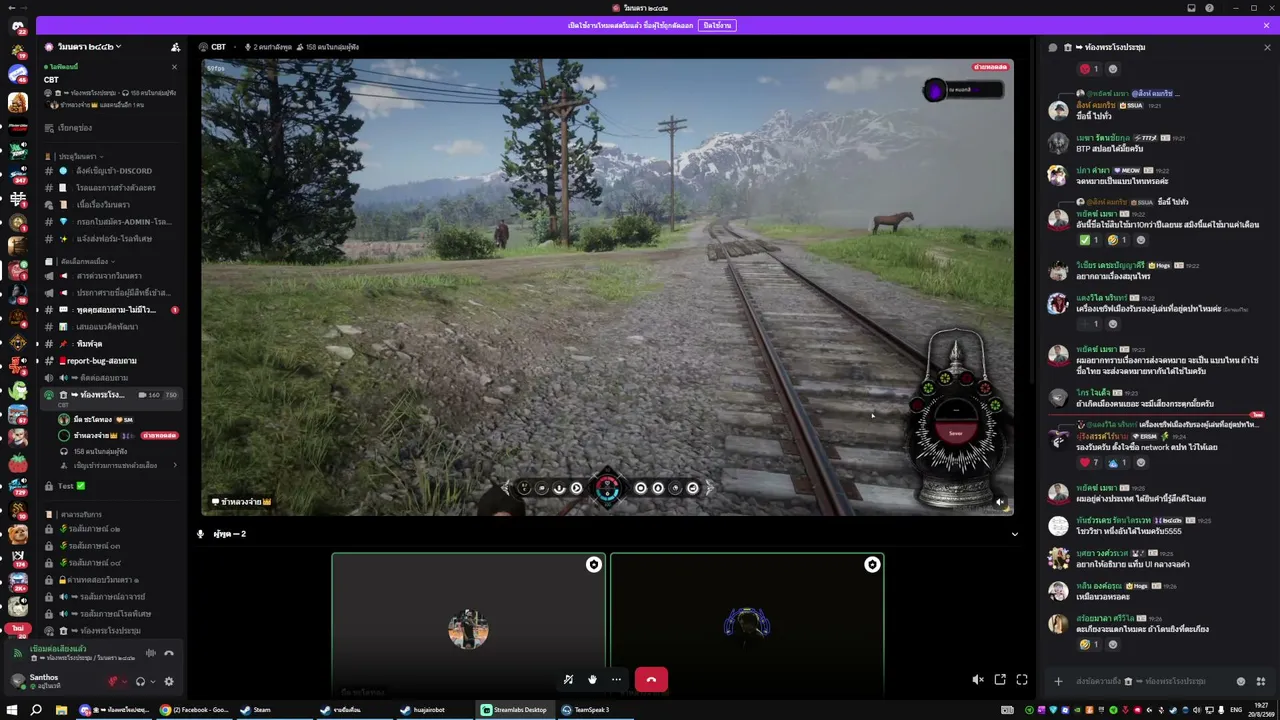
Task: Click the Windows Start button
Action: 12,710
